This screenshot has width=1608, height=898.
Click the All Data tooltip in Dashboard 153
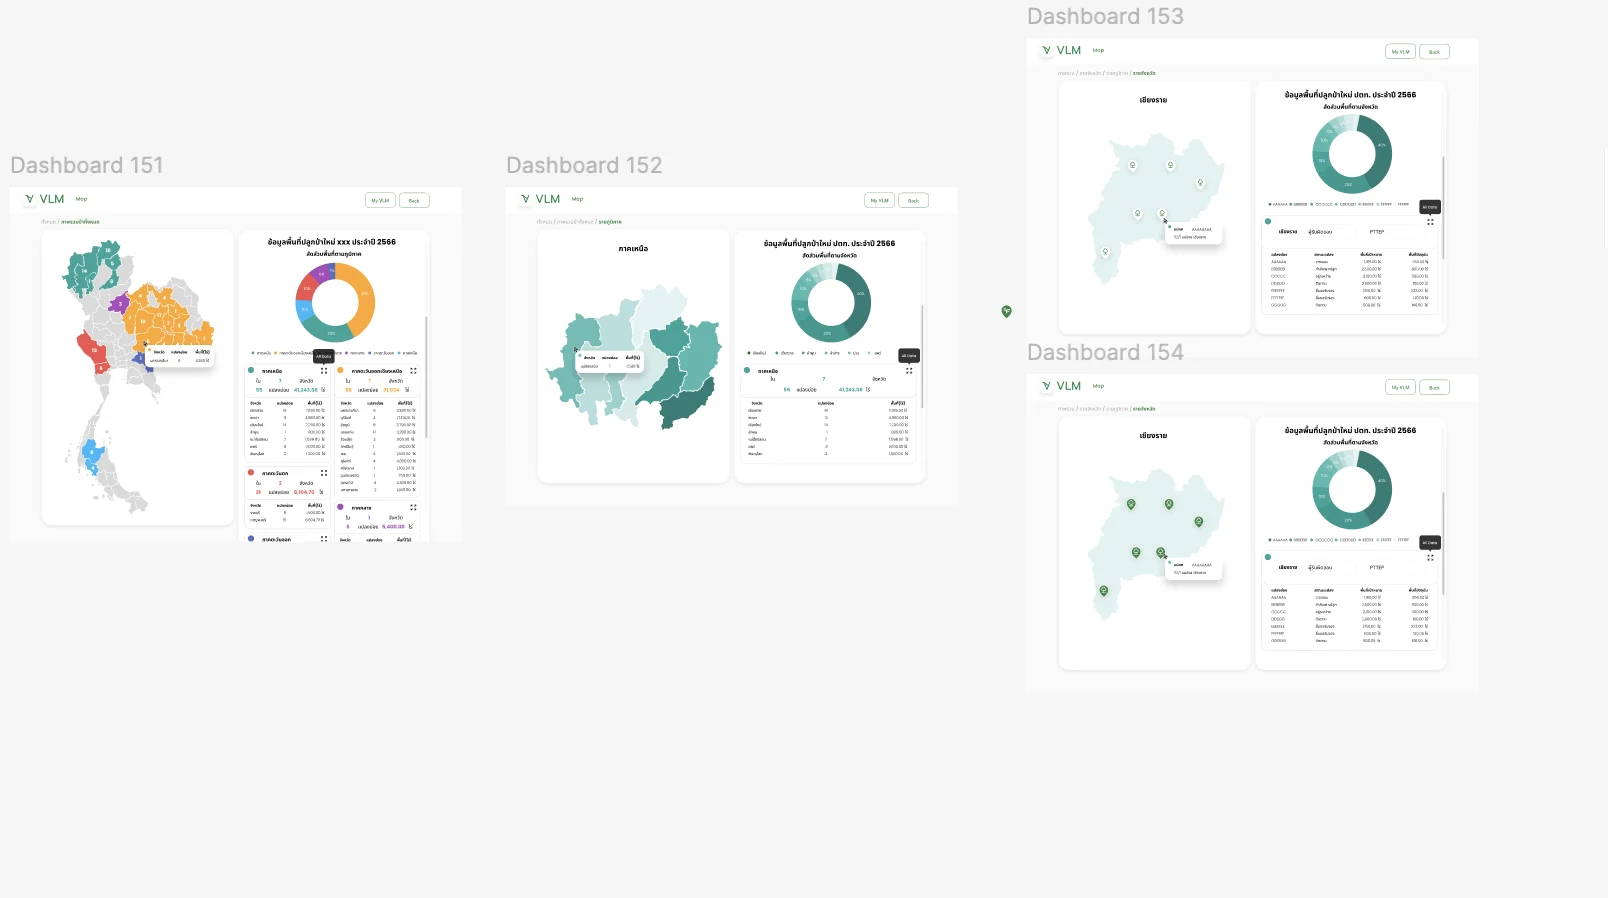(1430, 207)
